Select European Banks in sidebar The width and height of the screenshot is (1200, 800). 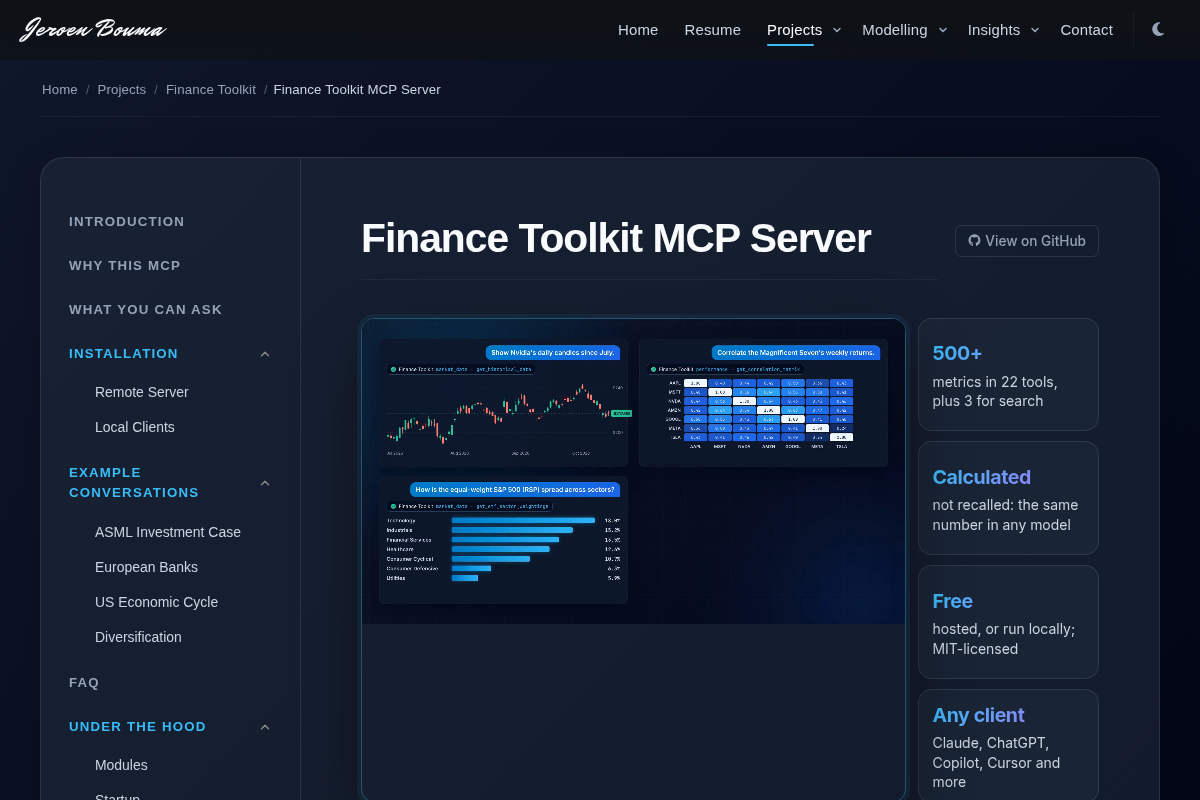pos(146,567)
